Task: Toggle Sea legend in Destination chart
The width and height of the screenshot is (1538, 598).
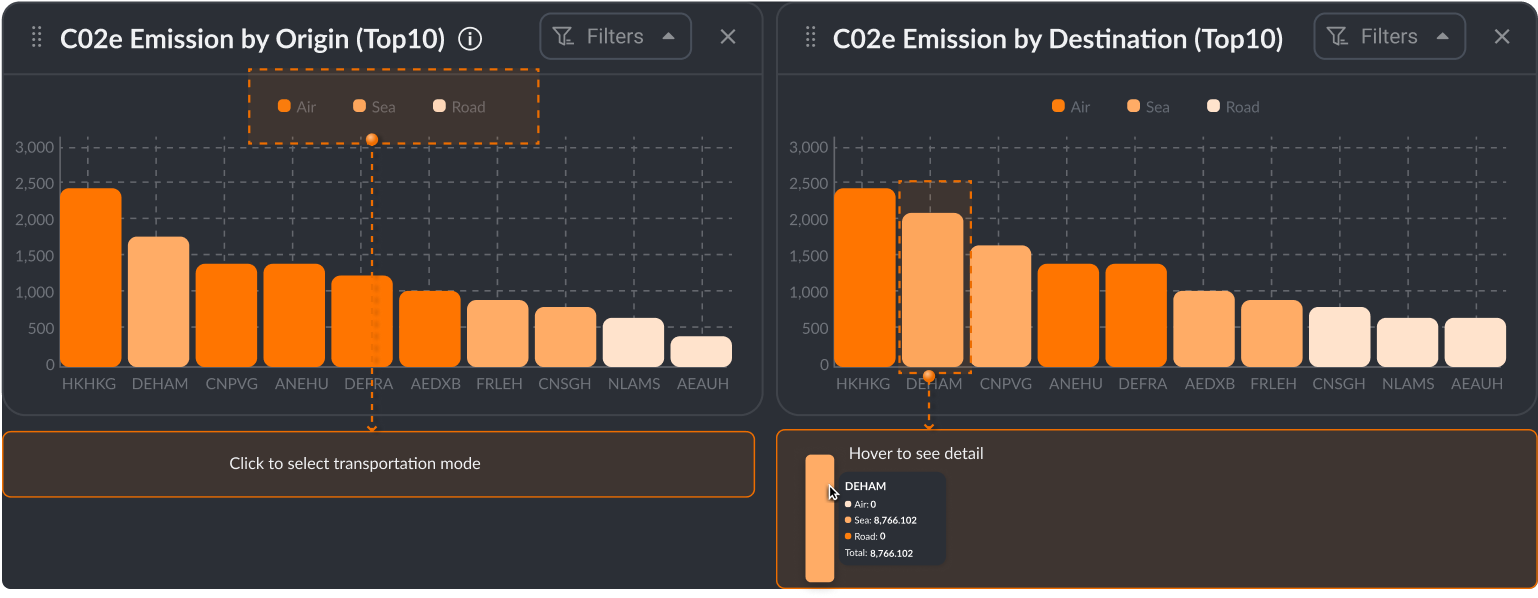Action: (x=1148, y=107)
